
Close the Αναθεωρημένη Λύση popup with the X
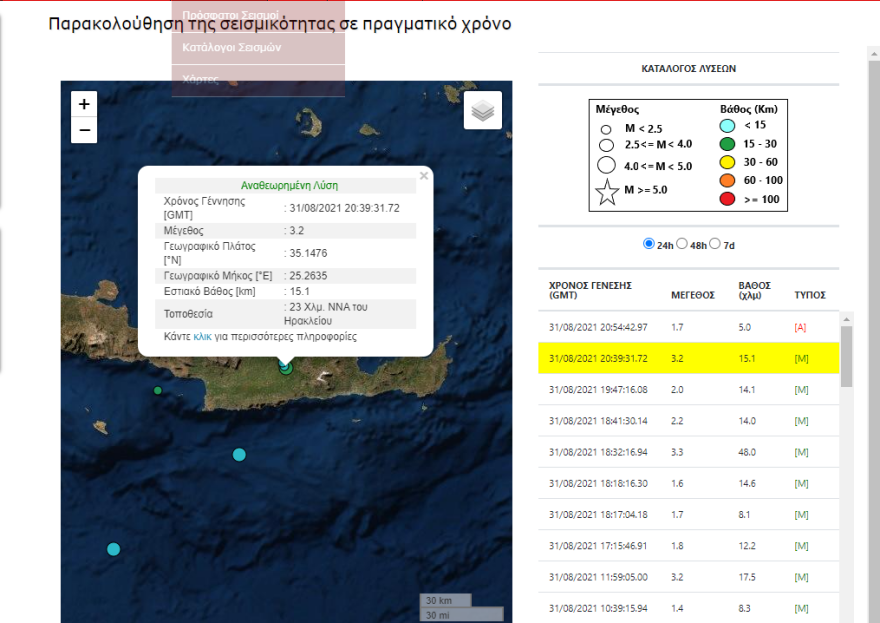coord(423,176)
